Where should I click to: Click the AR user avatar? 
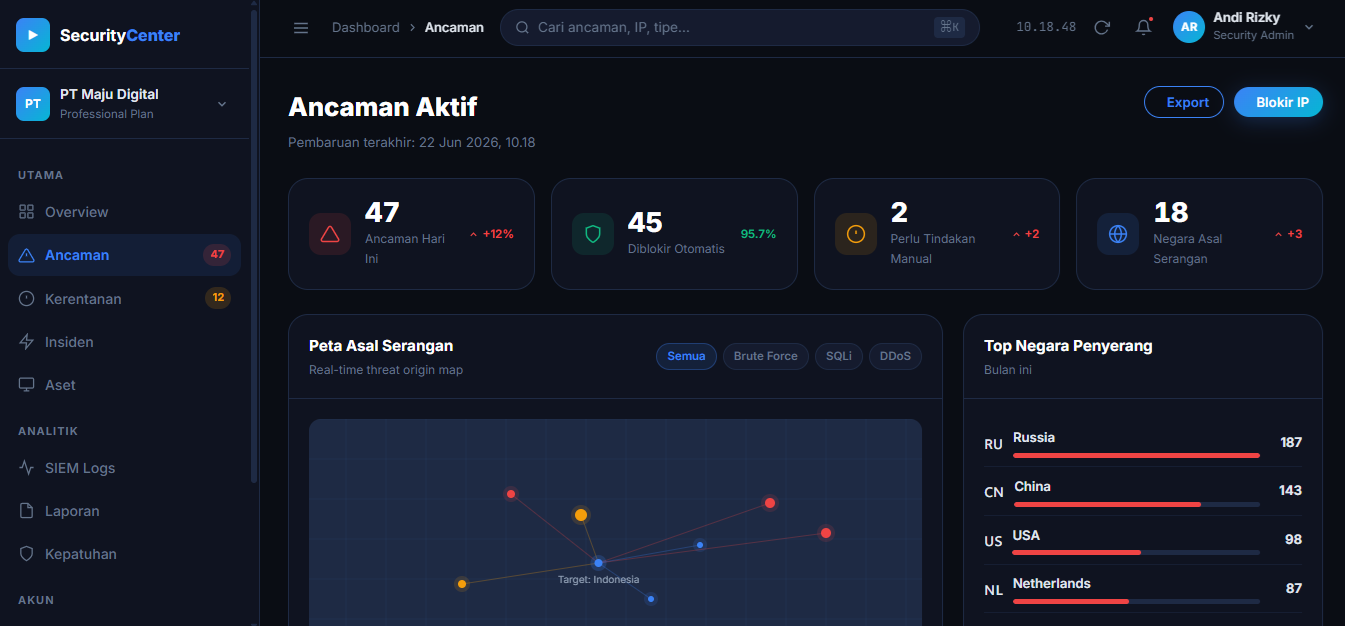coord(1189,27)
